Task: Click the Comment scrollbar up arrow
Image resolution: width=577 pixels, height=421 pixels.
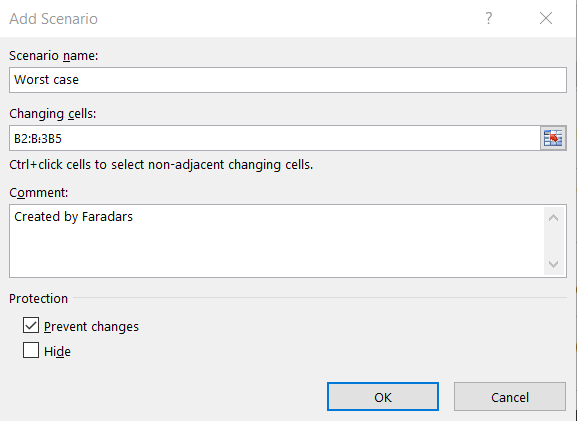Action: [x=553, y=218]
